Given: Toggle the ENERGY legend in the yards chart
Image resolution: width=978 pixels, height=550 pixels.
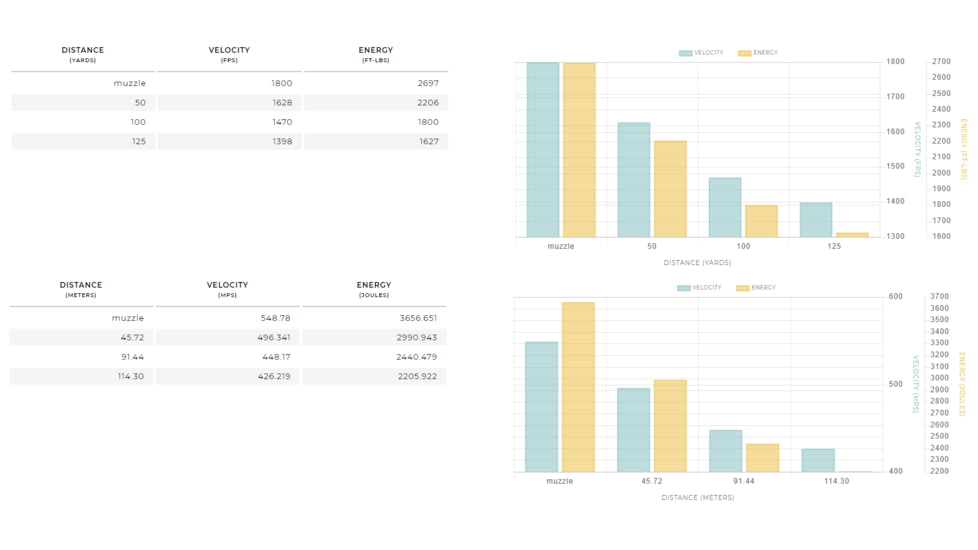Looking at the screenshot, I should coord(758,53).
